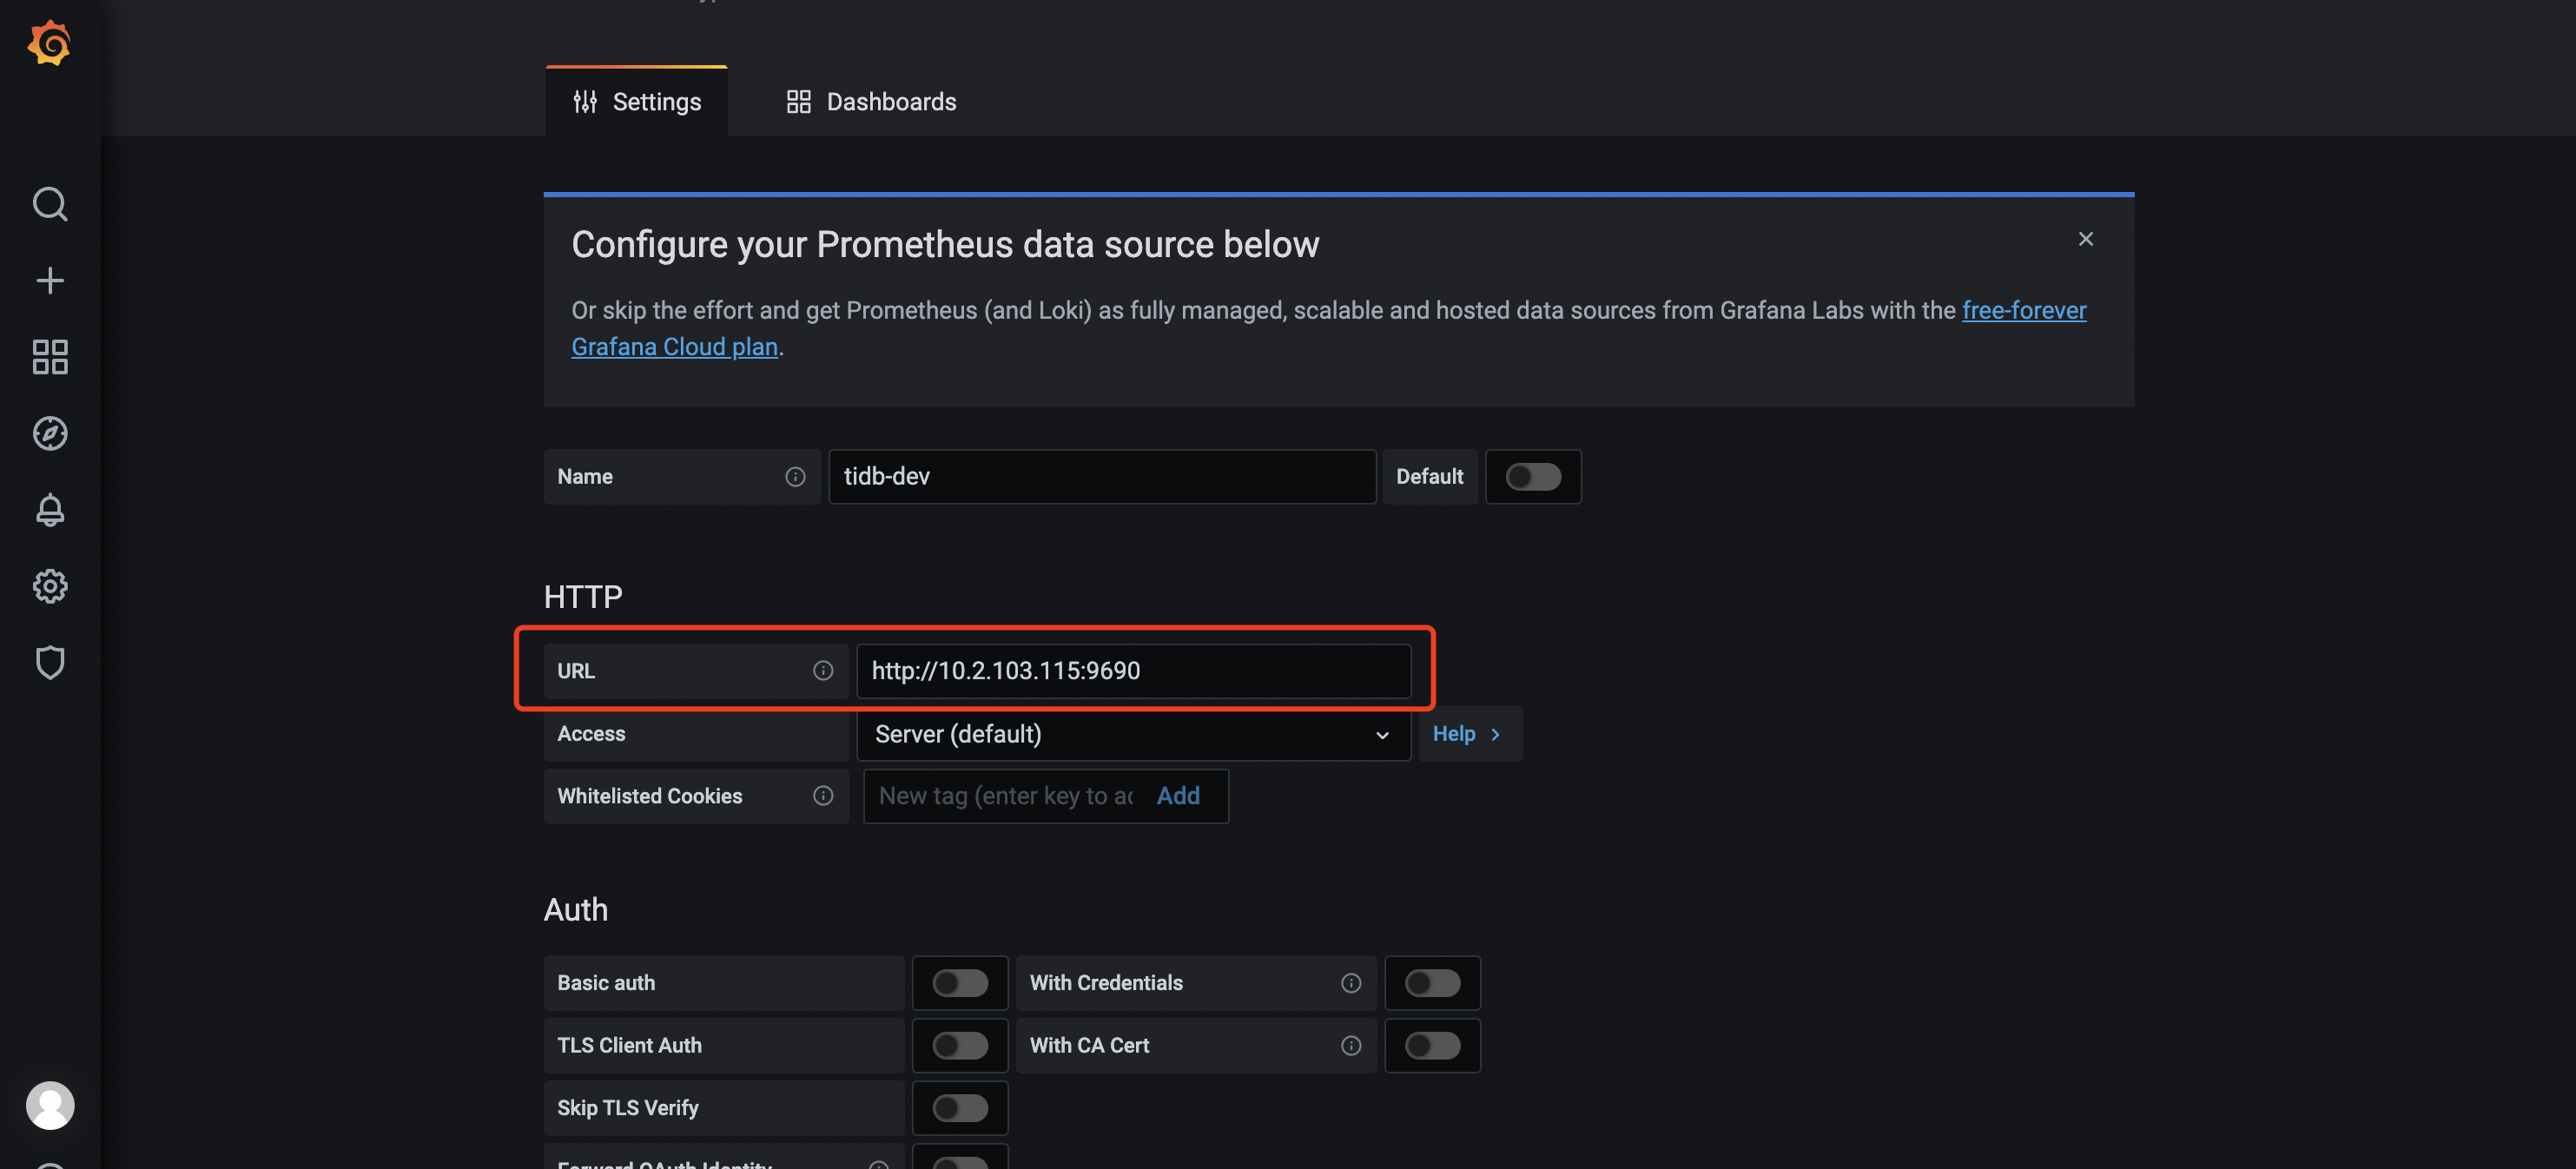Open the Alerting bell icon
The height and width of the screenshot is (1169, 2576).
coord(50,510)
